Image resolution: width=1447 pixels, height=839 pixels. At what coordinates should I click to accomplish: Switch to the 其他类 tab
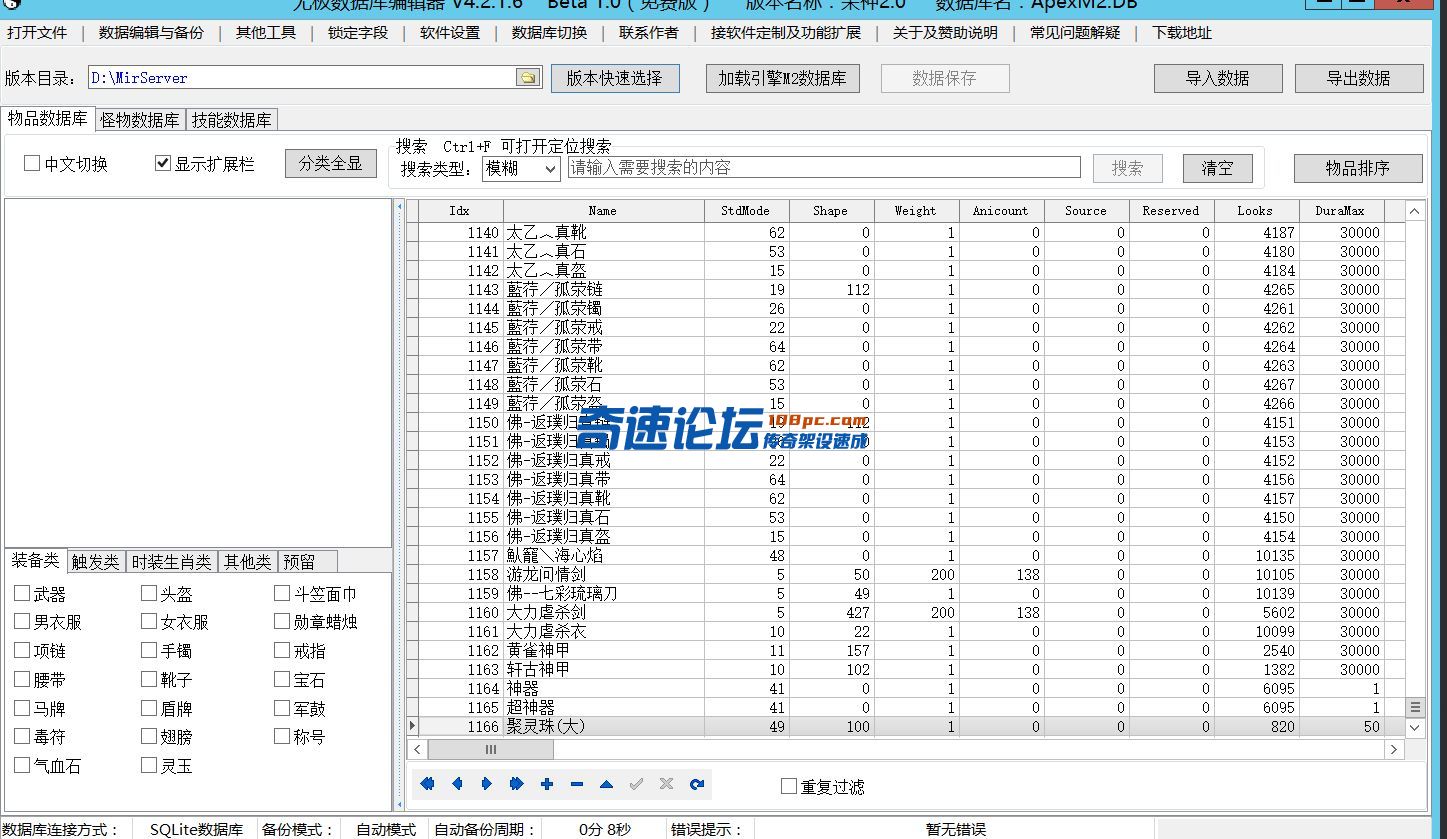pos(247,562)
